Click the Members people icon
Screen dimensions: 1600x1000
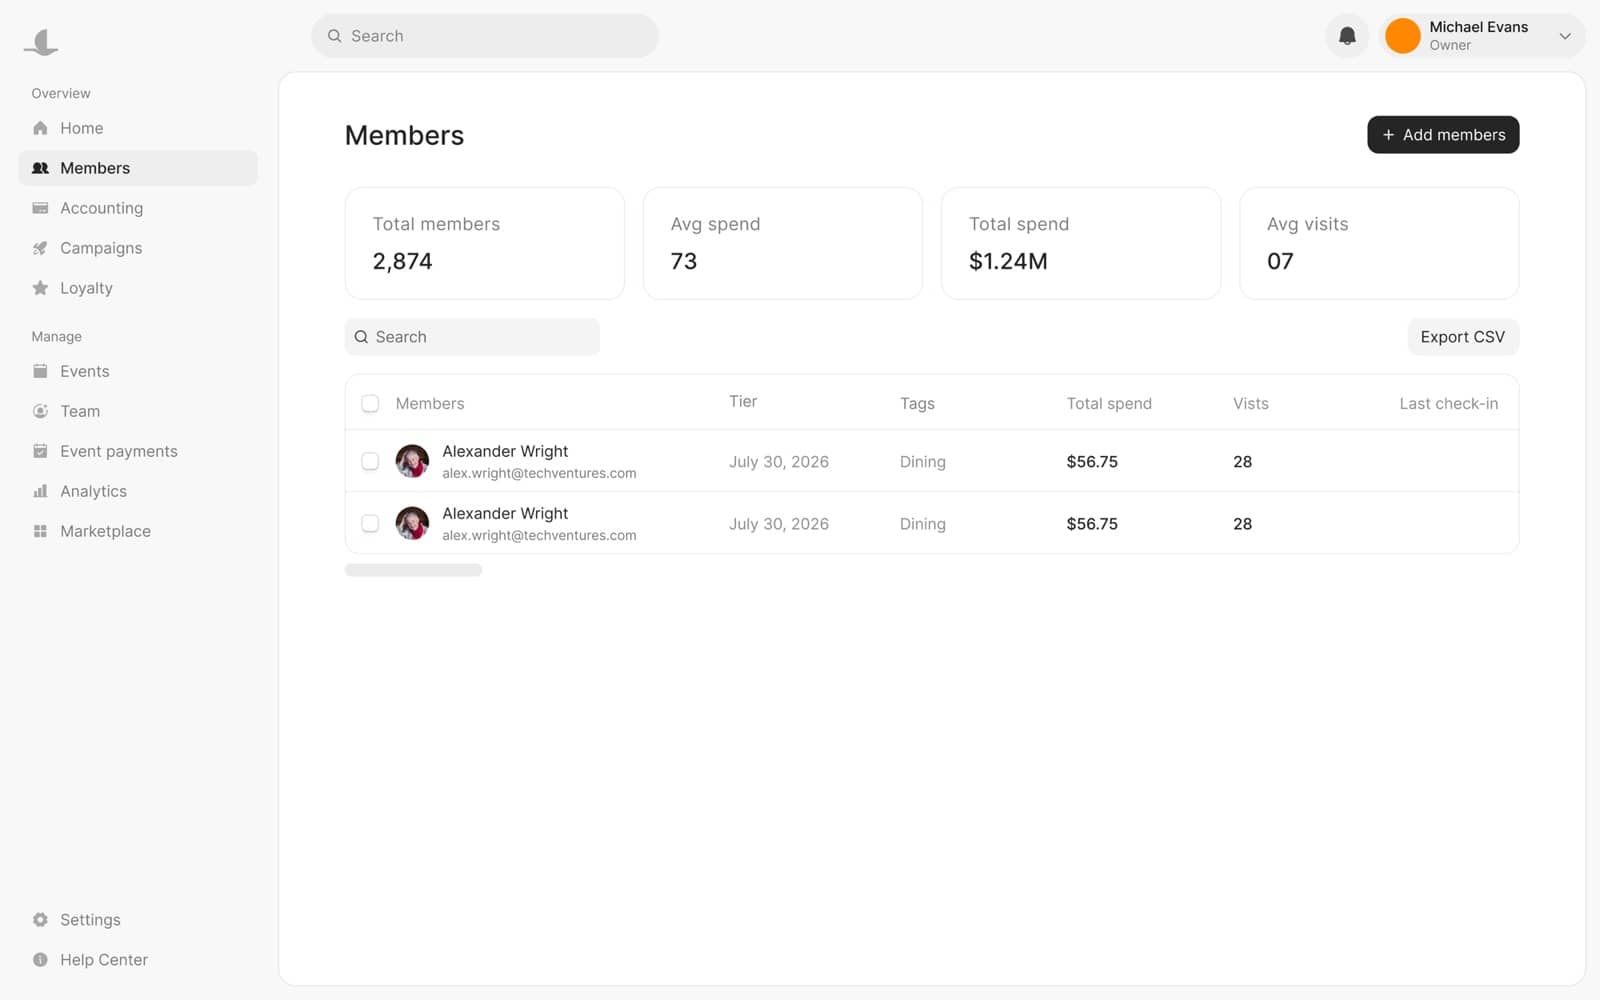[x=40, y=168]
